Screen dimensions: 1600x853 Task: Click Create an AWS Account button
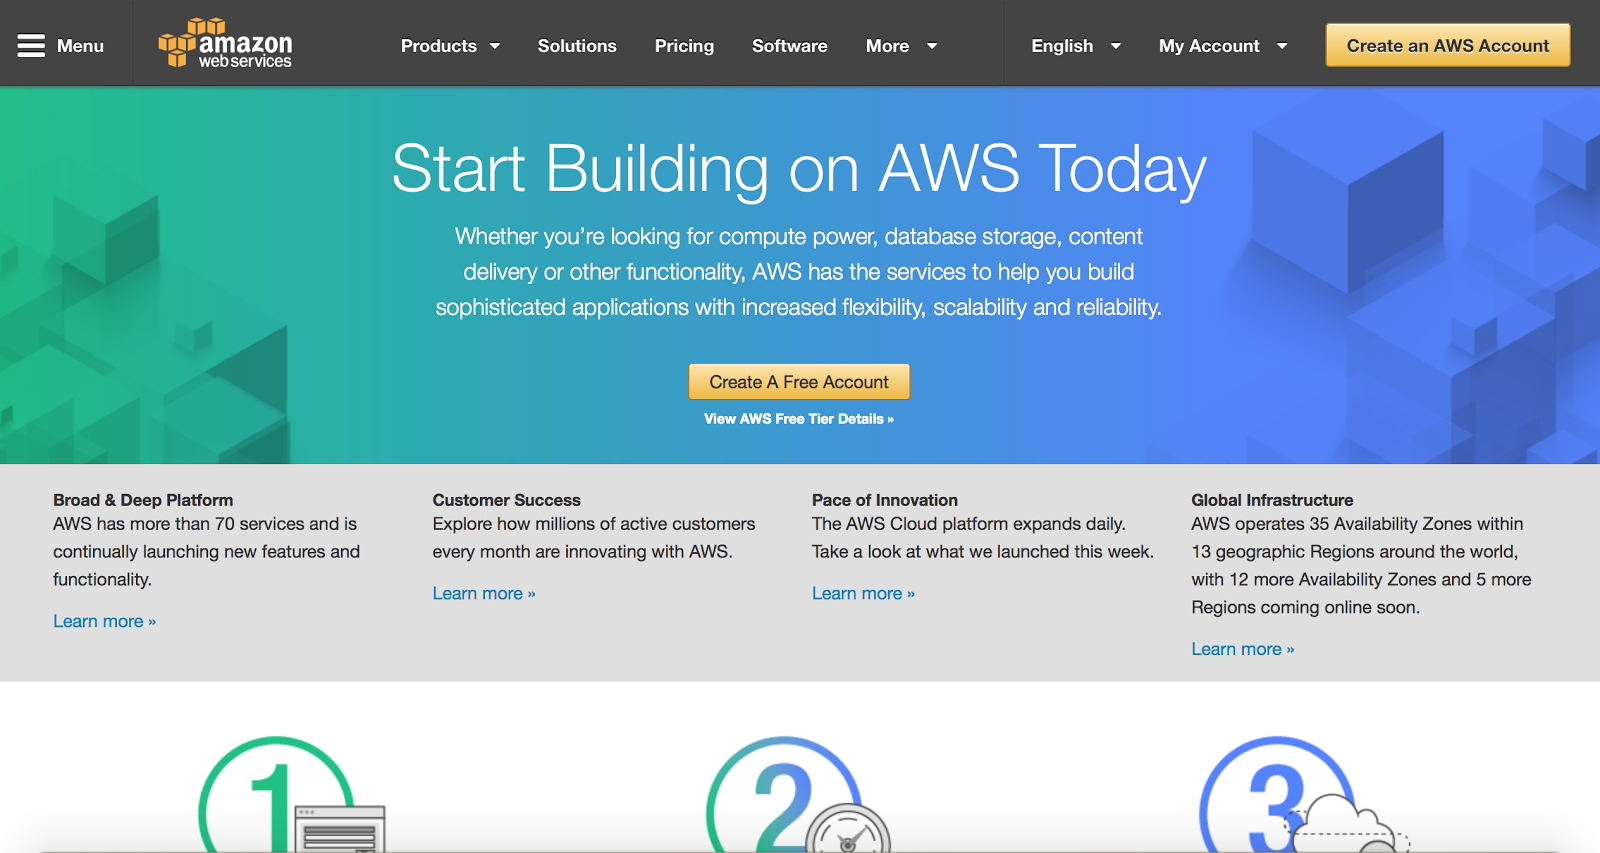1448,45
